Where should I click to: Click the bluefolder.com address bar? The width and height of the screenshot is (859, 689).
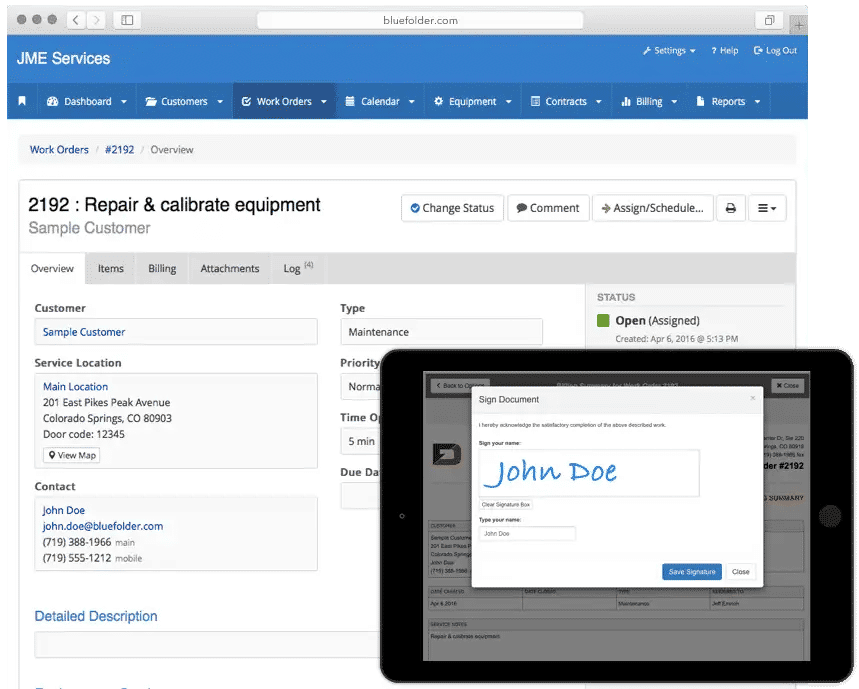tap(420, 20)
